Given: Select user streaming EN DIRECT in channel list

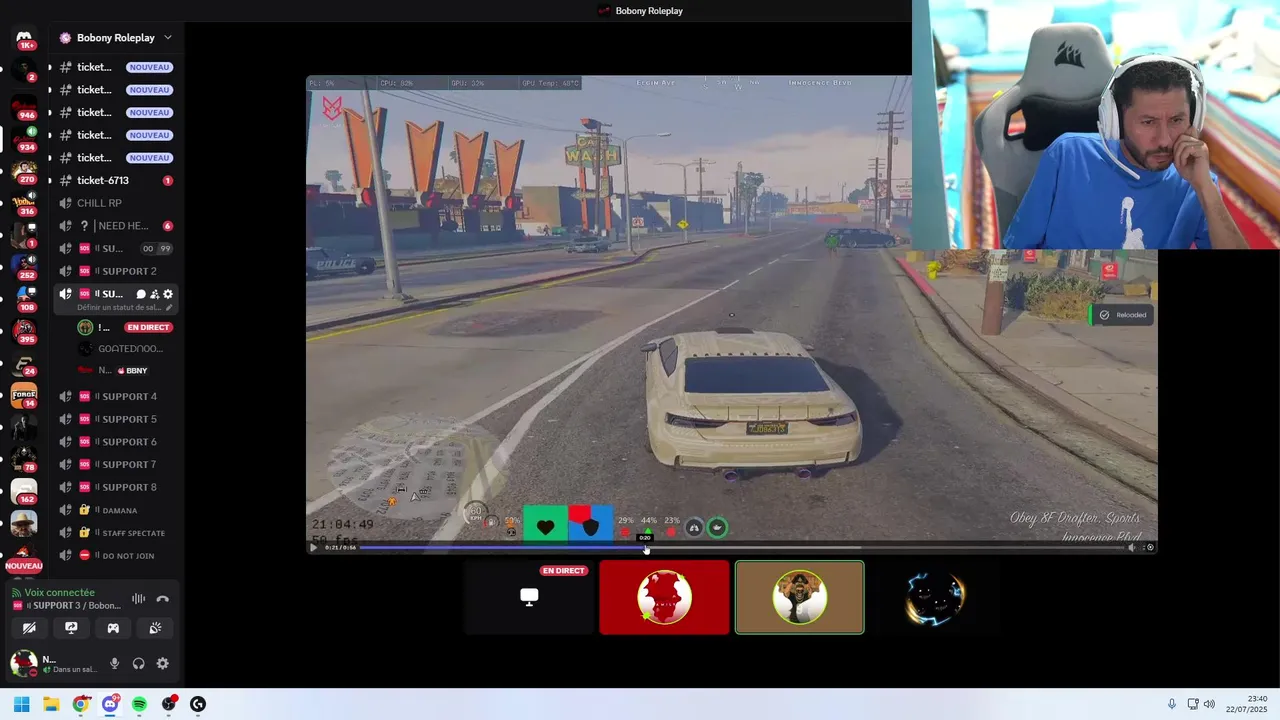Looking at the screenshot, I should (x=125, y=327).
